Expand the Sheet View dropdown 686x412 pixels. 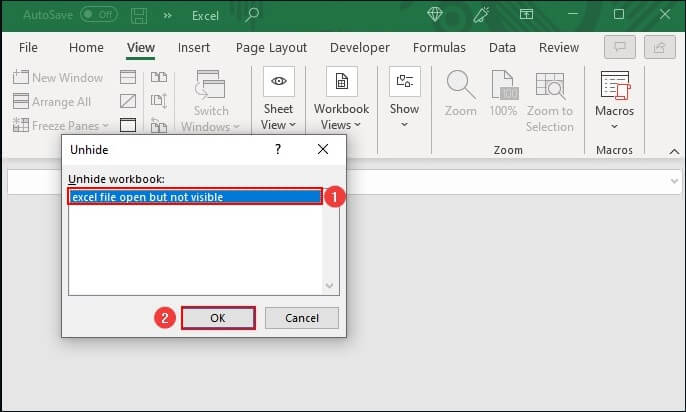[x=279, y=125]
